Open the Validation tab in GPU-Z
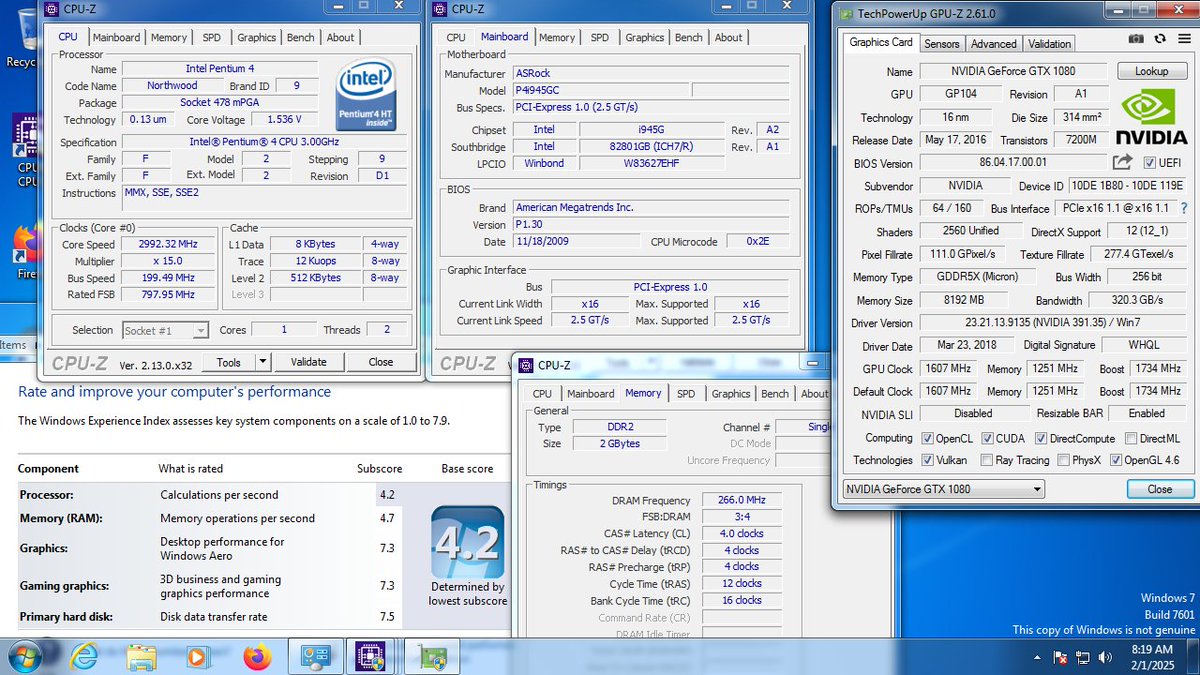 click(x=1049, y=44)
